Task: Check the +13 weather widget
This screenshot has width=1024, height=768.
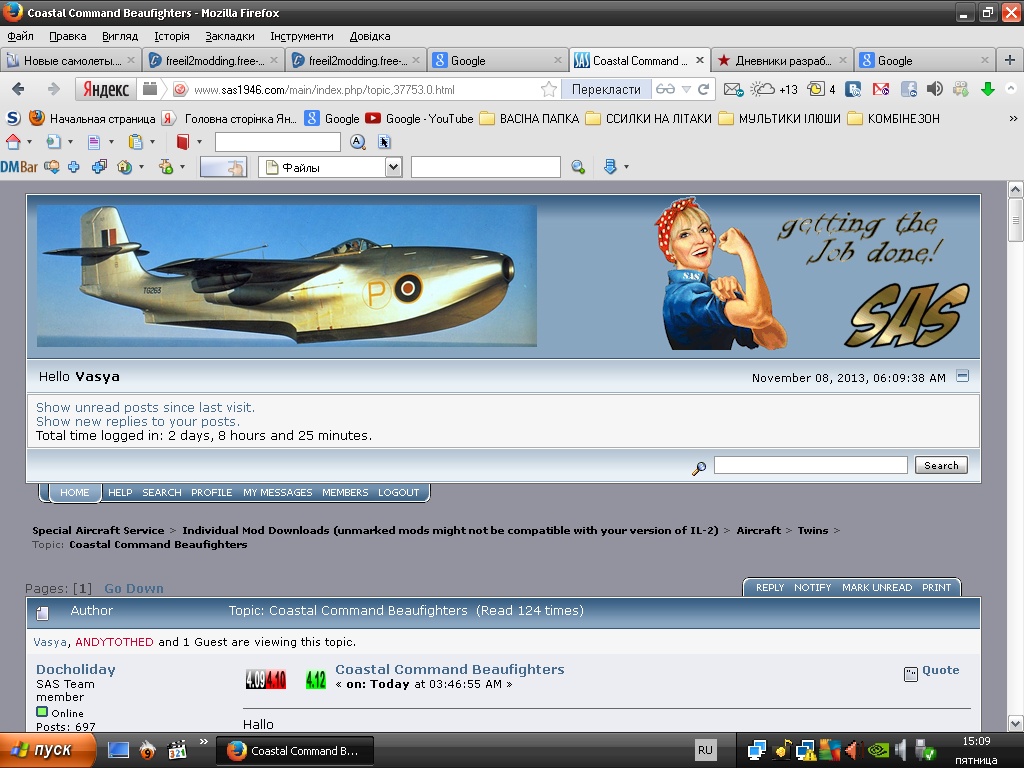Action: pos(774,89)
